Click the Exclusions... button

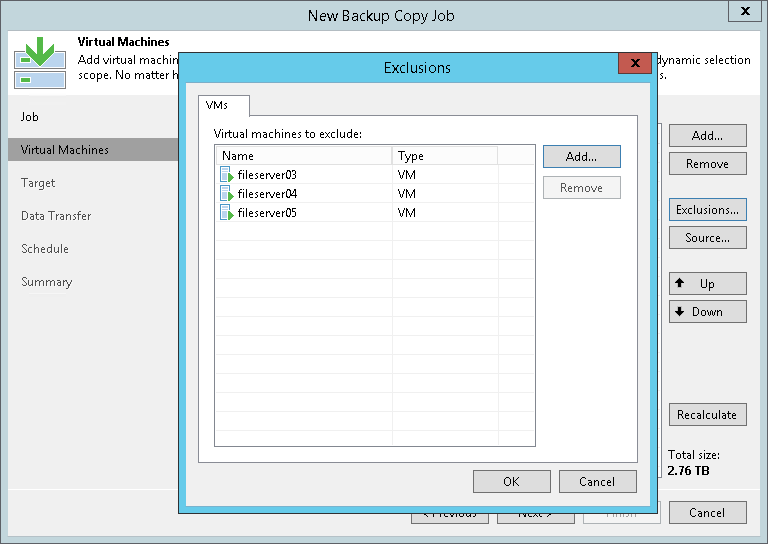[708, 210]
